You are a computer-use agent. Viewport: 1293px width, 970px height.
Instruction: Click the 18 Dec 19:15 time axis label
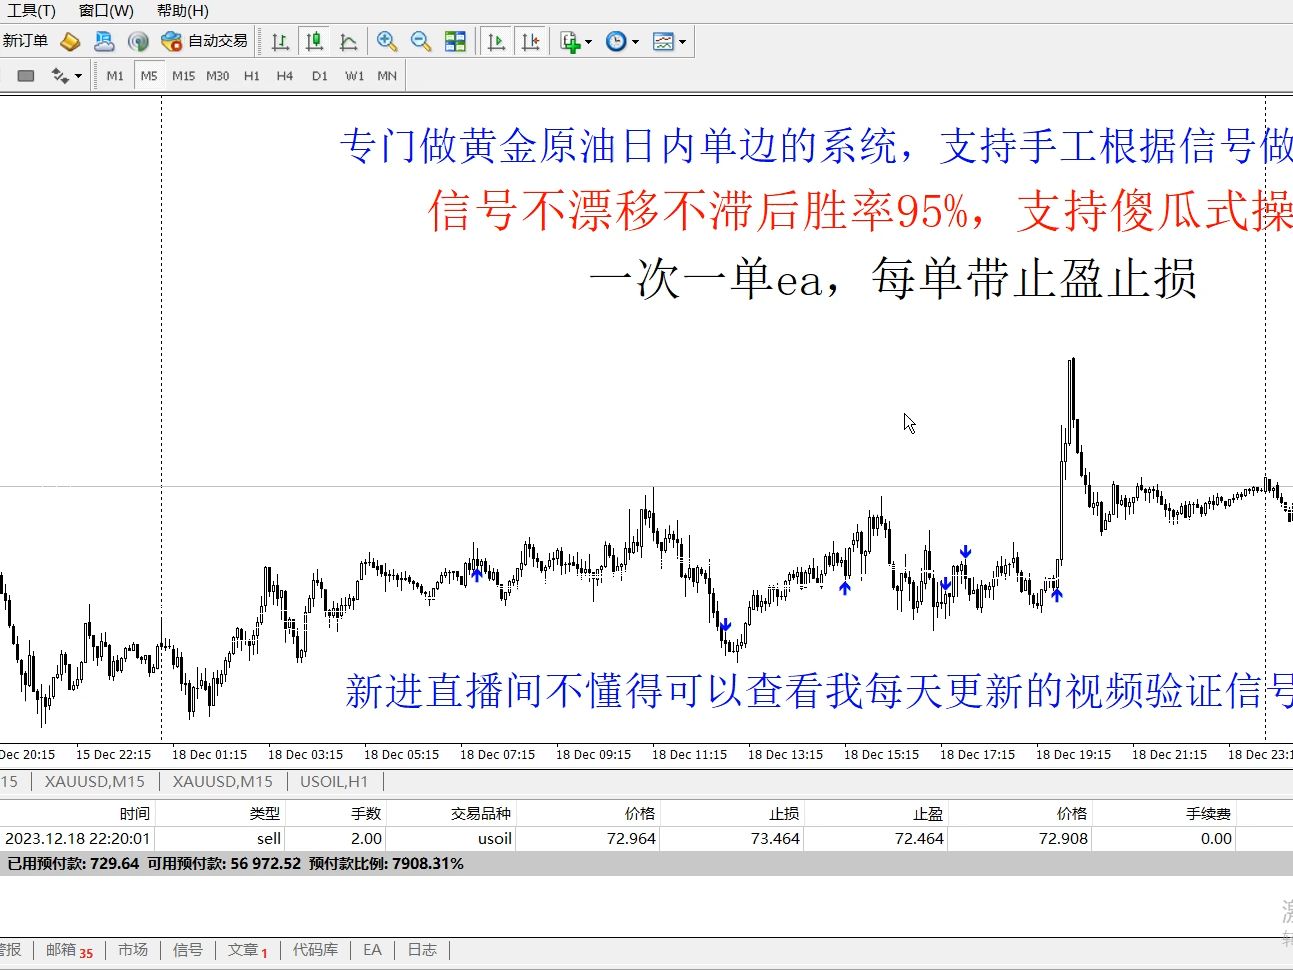click(1074, 755)
